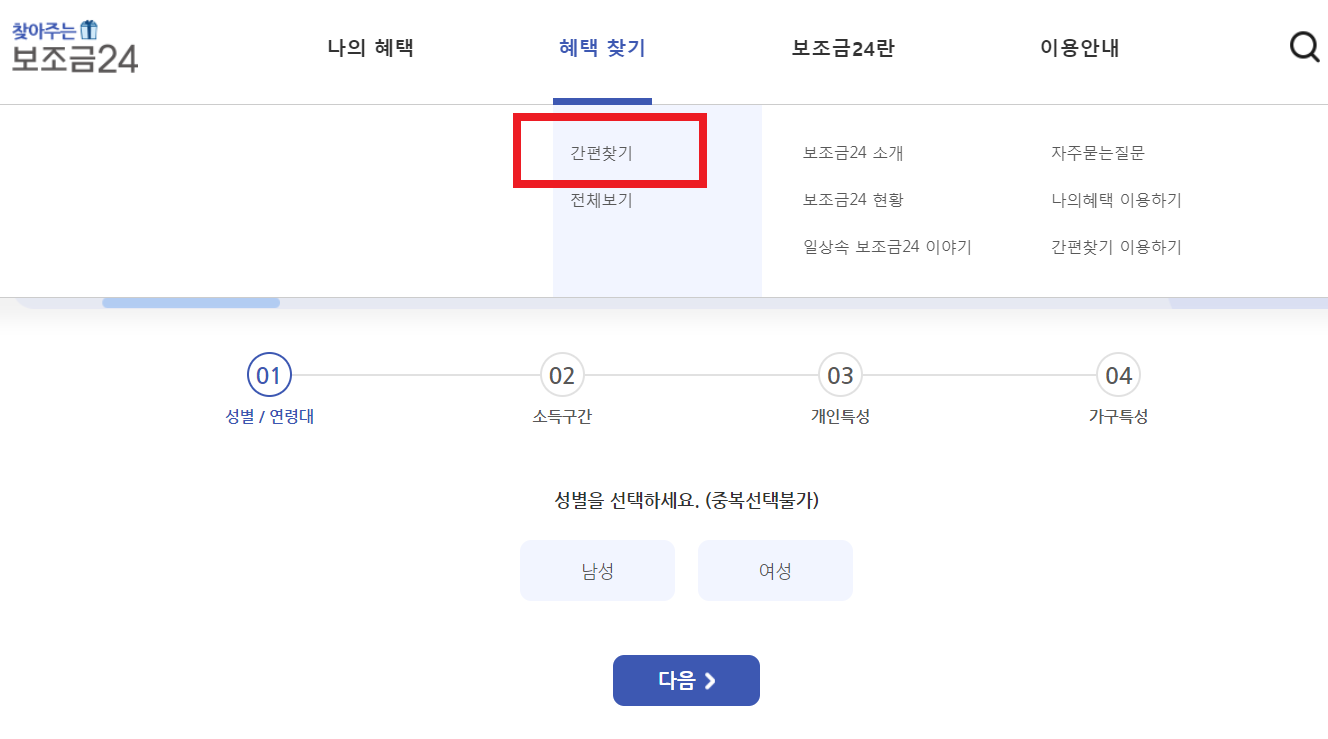Open 혜택 찾기 menu
Image resolution: width=1328 pixels, height=739 pixels.
(x=602, y=48)
